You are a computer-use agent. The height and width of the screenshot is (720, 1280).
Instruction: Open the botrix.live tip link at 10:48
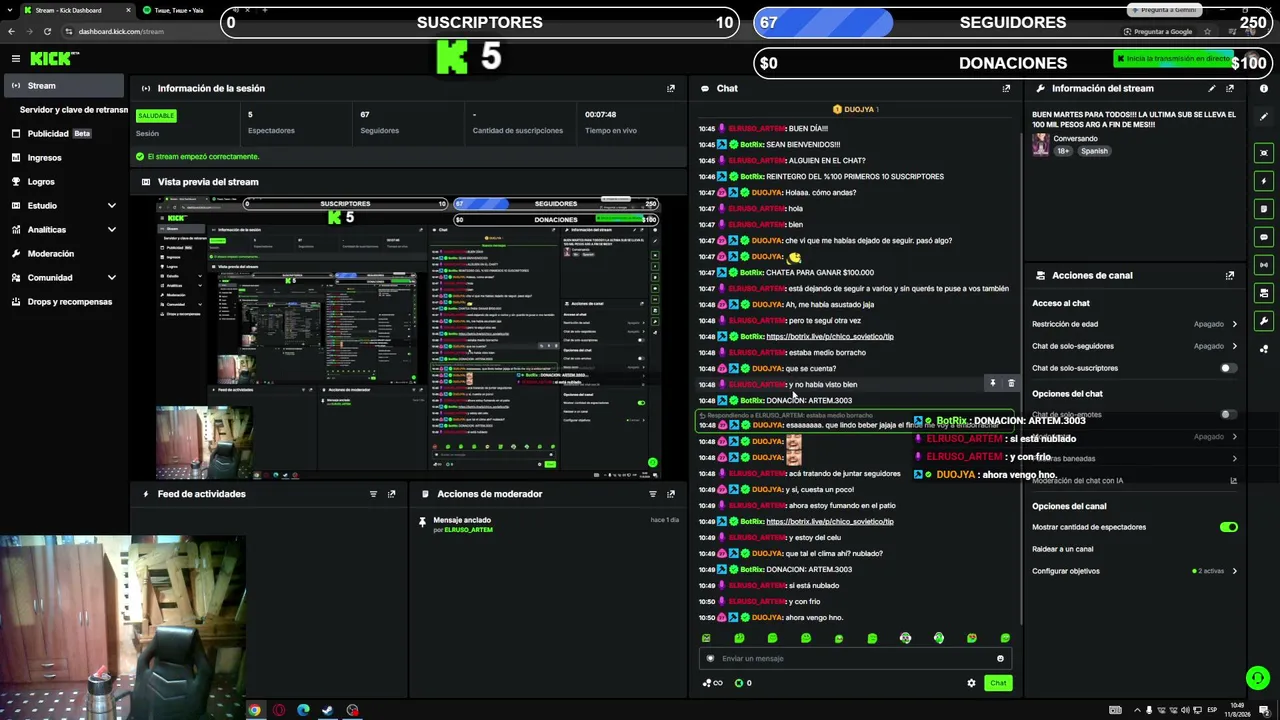(x=830, y=336)
